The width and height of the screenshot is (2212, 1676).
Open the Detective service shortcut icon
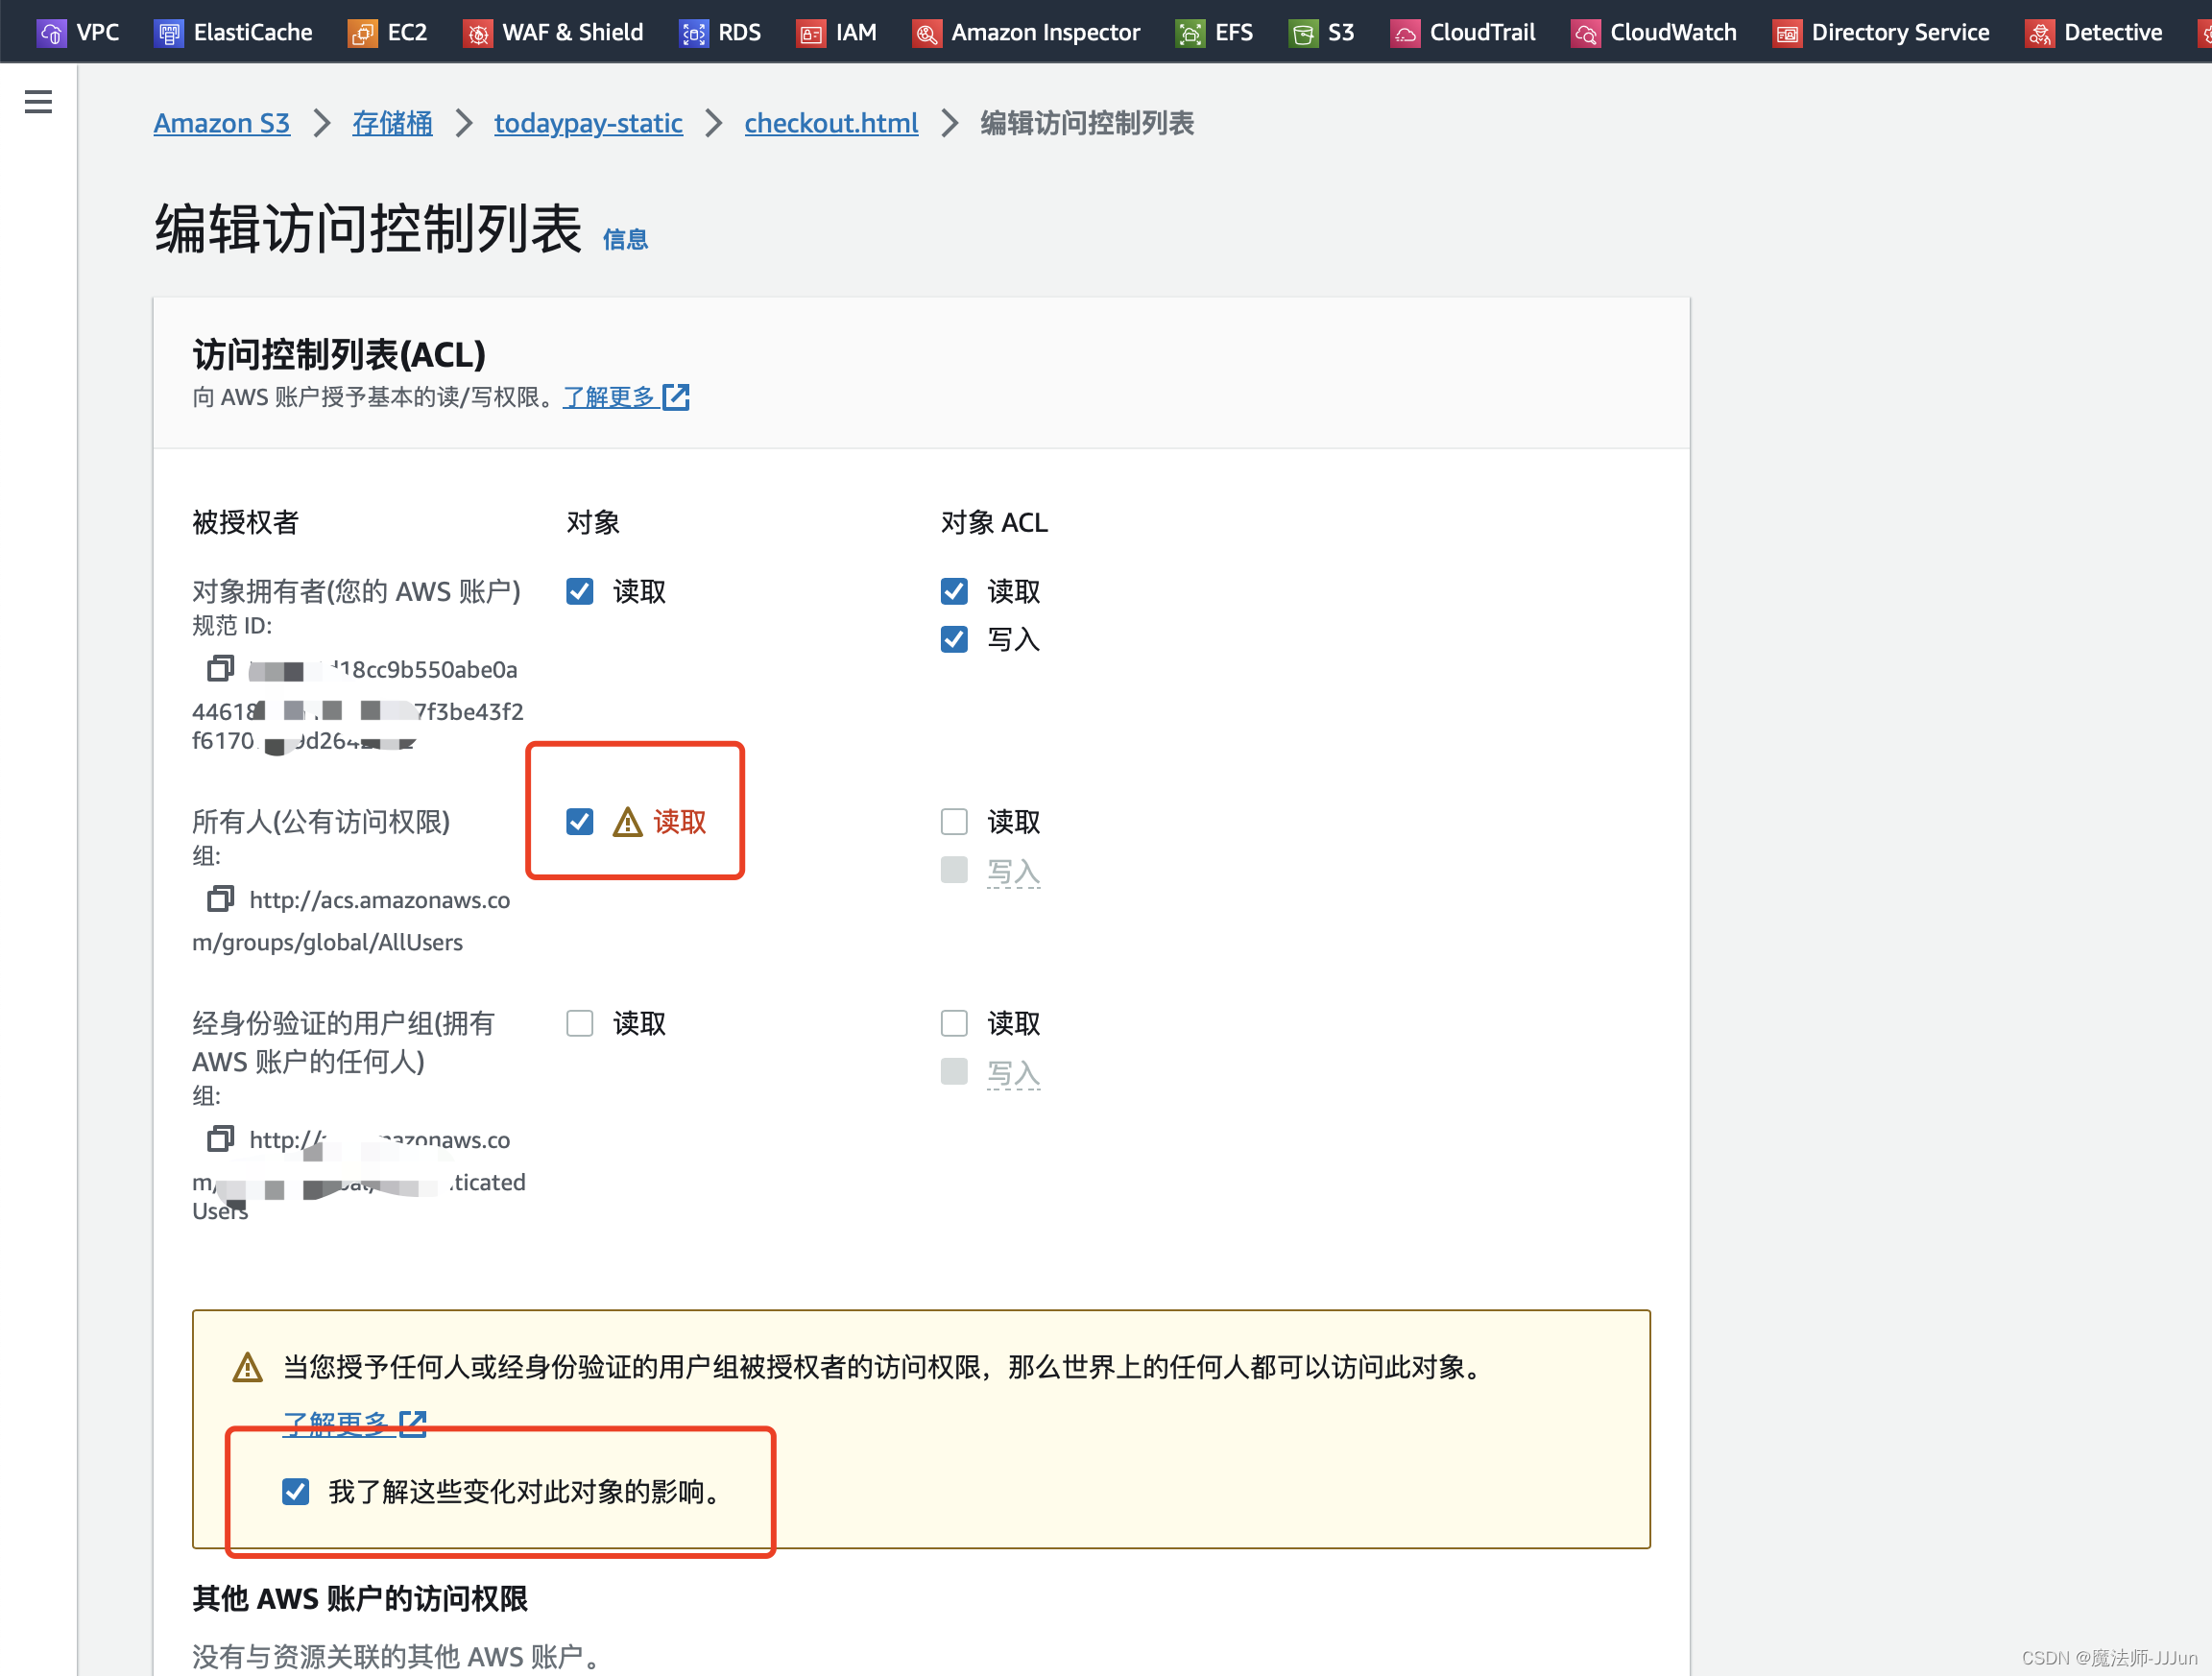(x=2039, y=33)
